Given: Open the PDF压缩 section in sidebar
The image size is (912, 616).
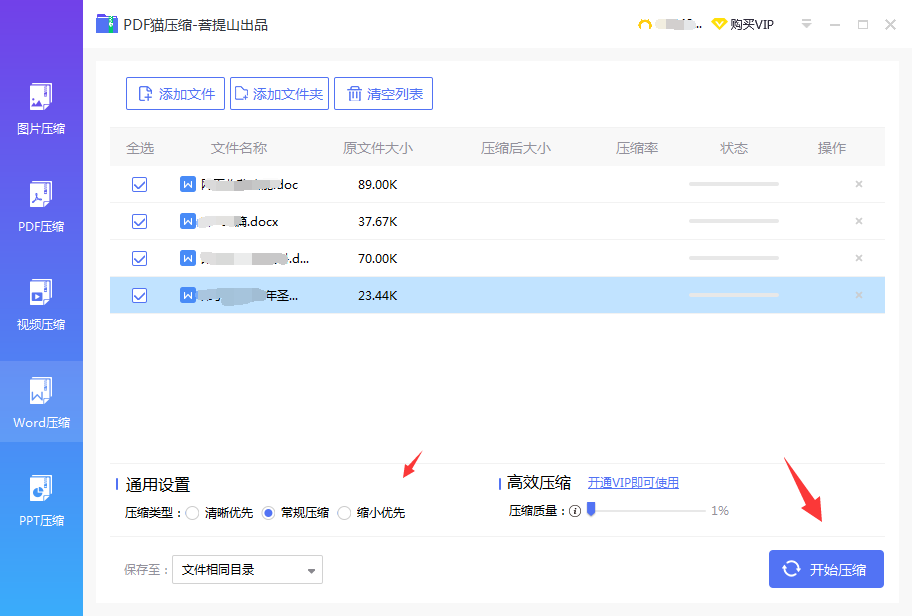Looking at the screenshot, I should [41, 206].
